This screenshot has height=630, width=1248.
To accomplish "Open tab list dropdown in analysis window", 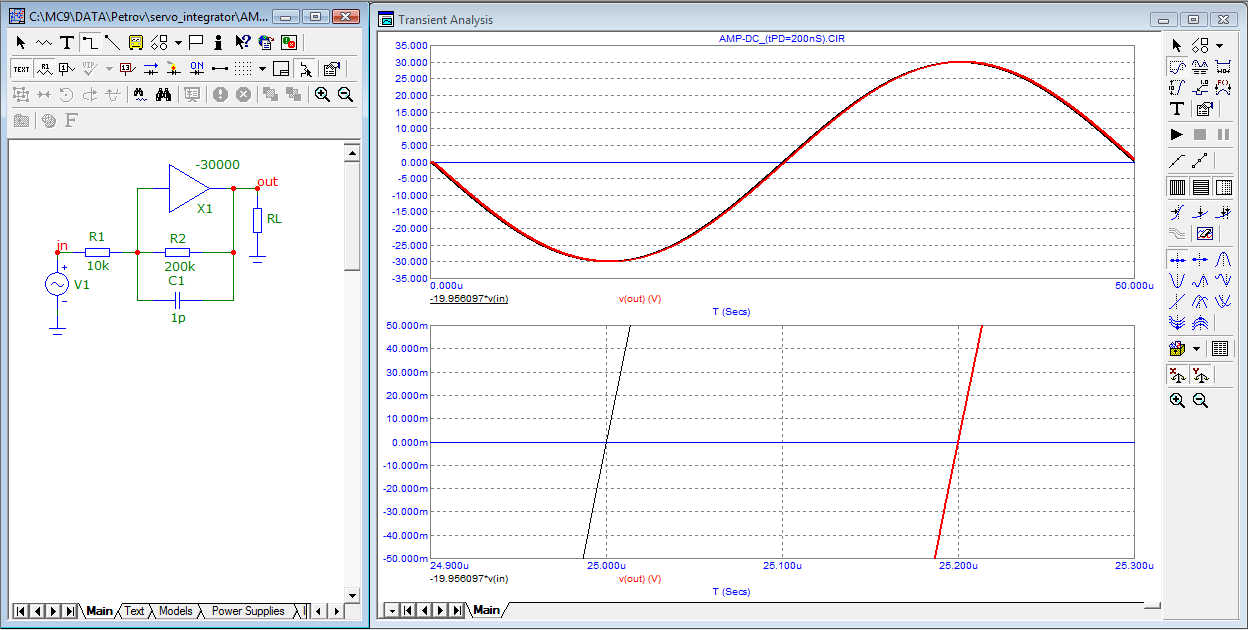I will [392, 610].
